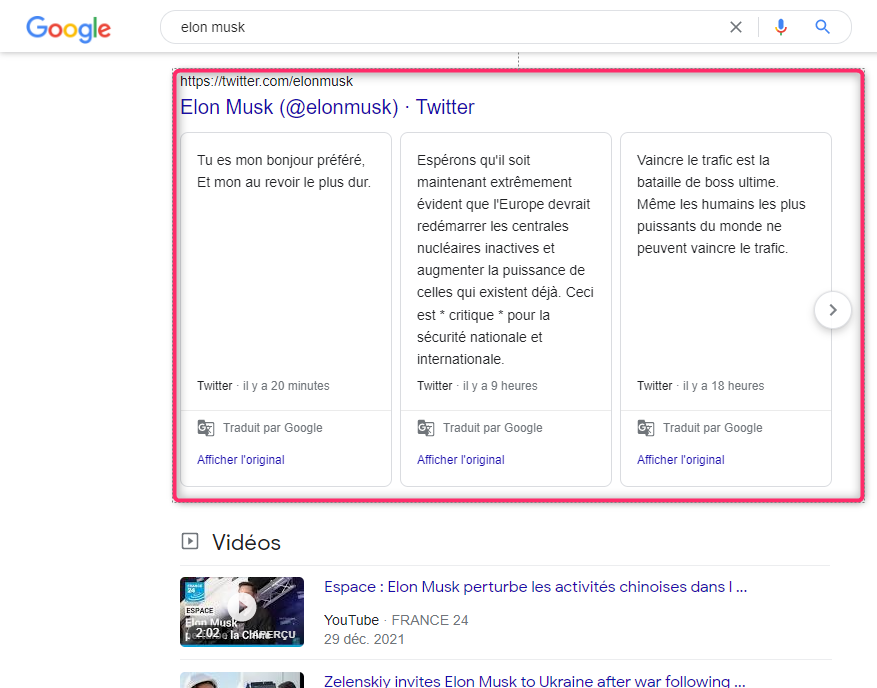Image resolution: width=877 pixels, height=688 pixels.
Task: Open Elon Musk (@elonmusk) Twitter result
Action: (327, 107)
